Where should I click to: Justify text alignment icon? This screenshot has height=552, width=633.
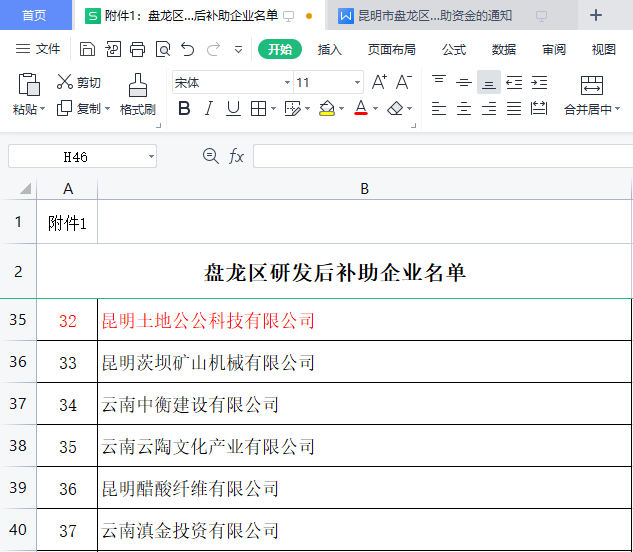(x=514, y=108)
